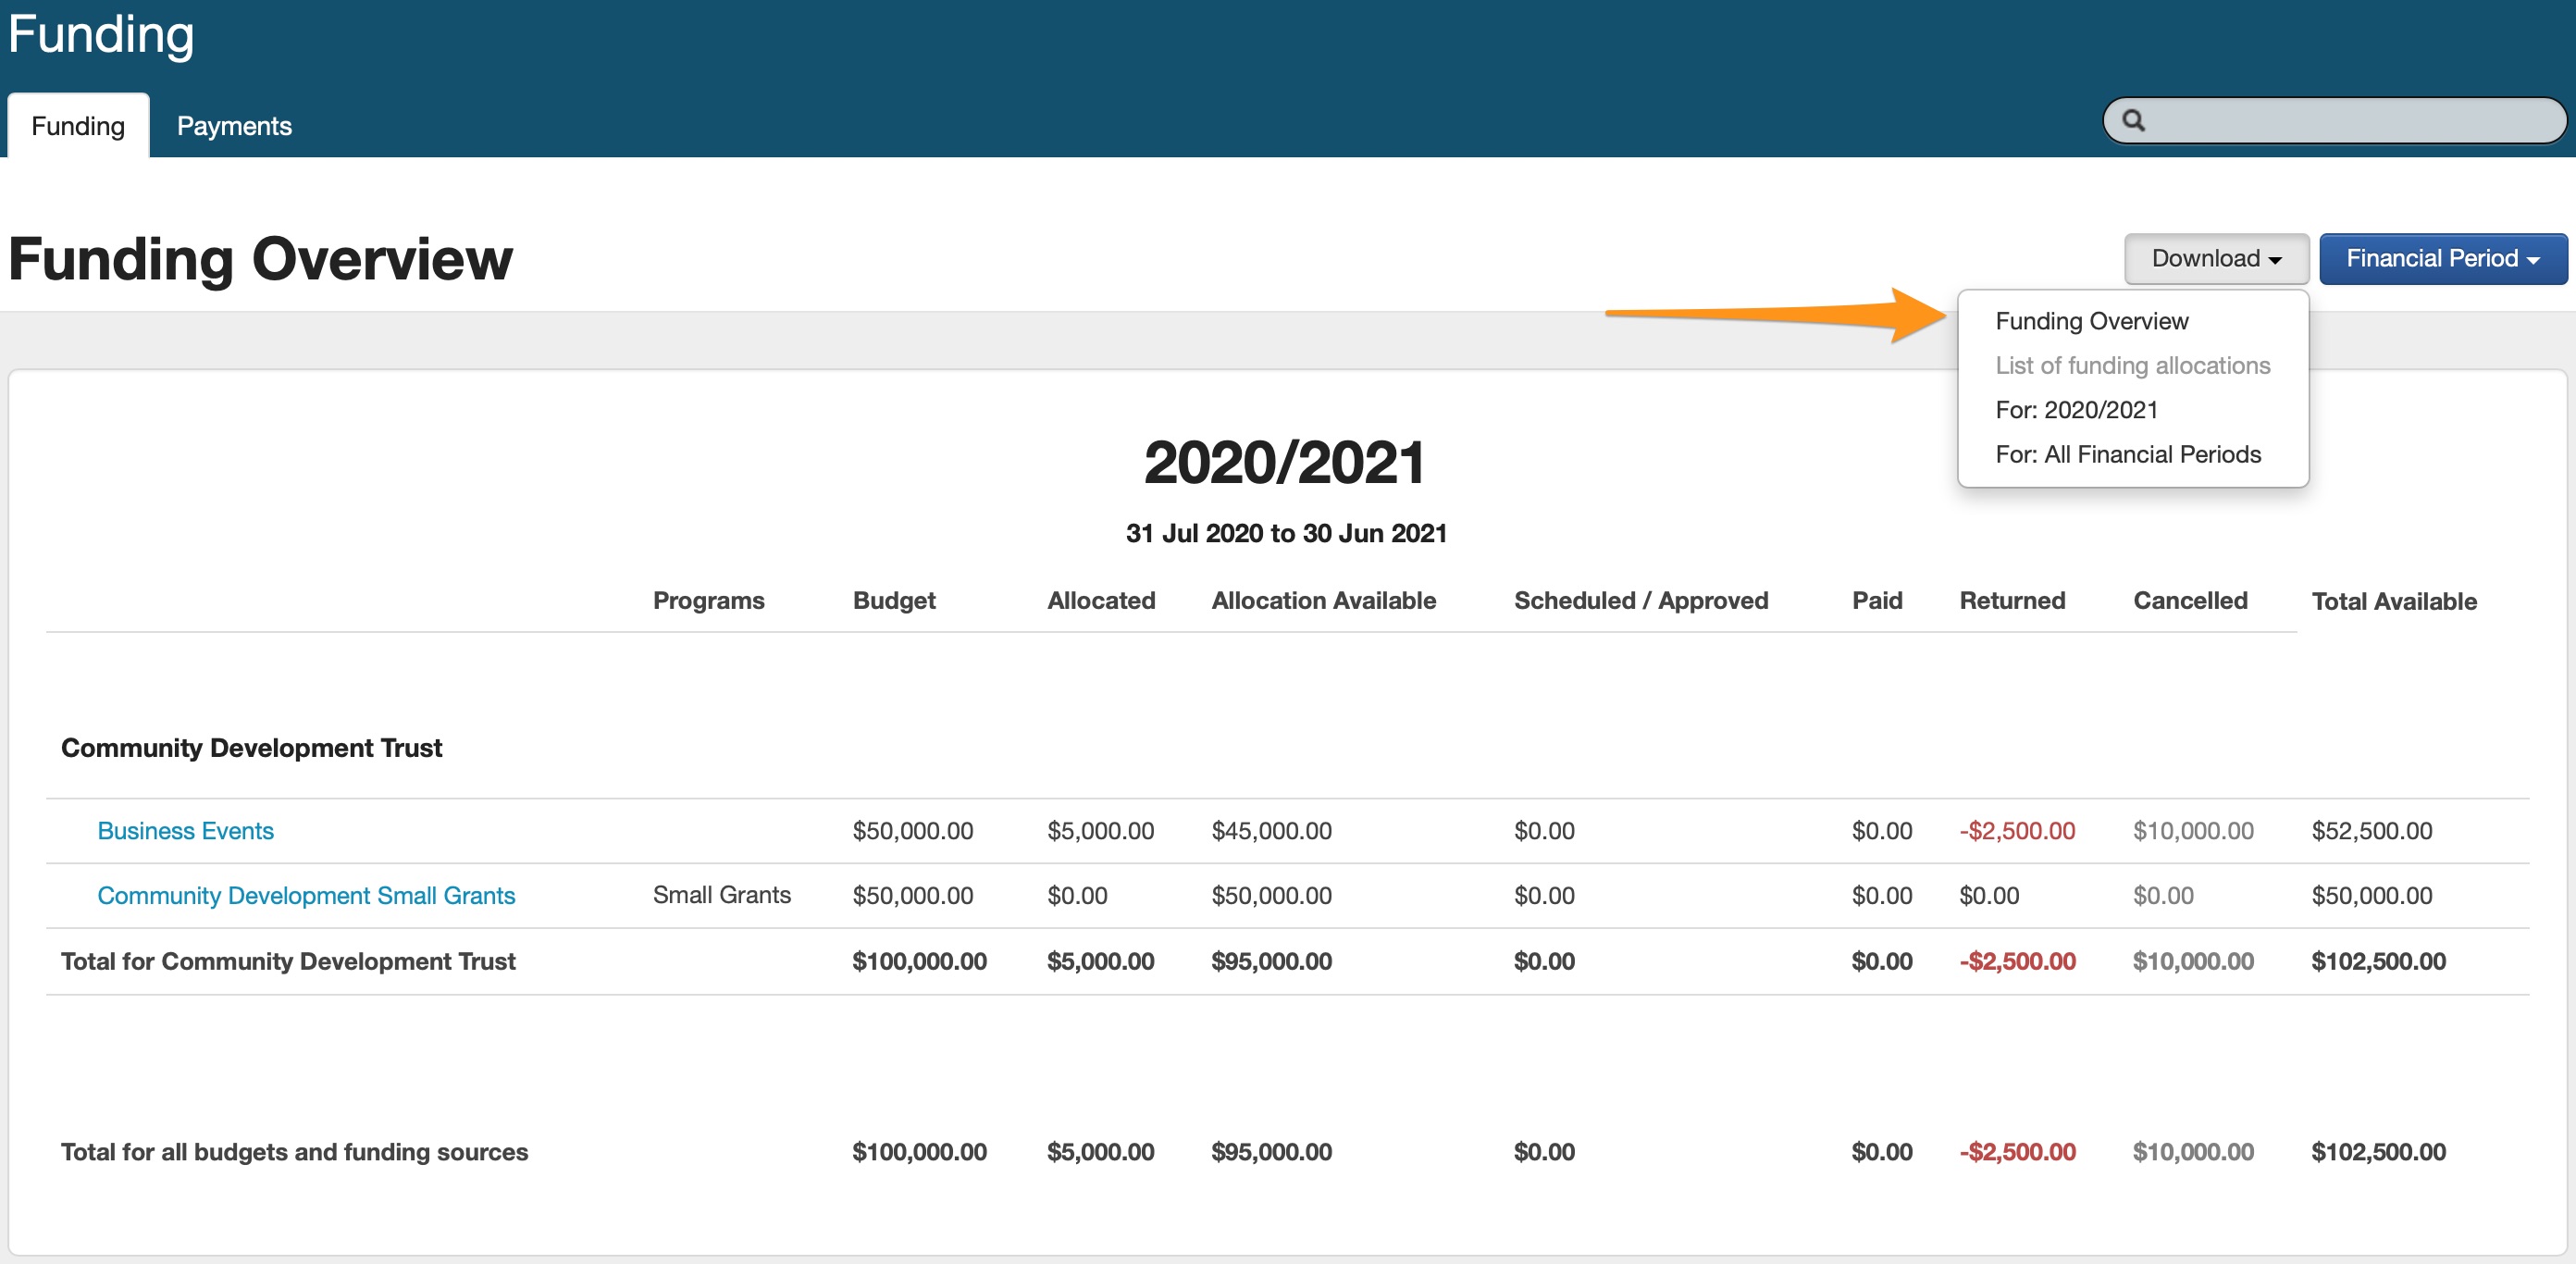
Task: Download allocations for All Financial Periods
Action: click(2127, 455)
